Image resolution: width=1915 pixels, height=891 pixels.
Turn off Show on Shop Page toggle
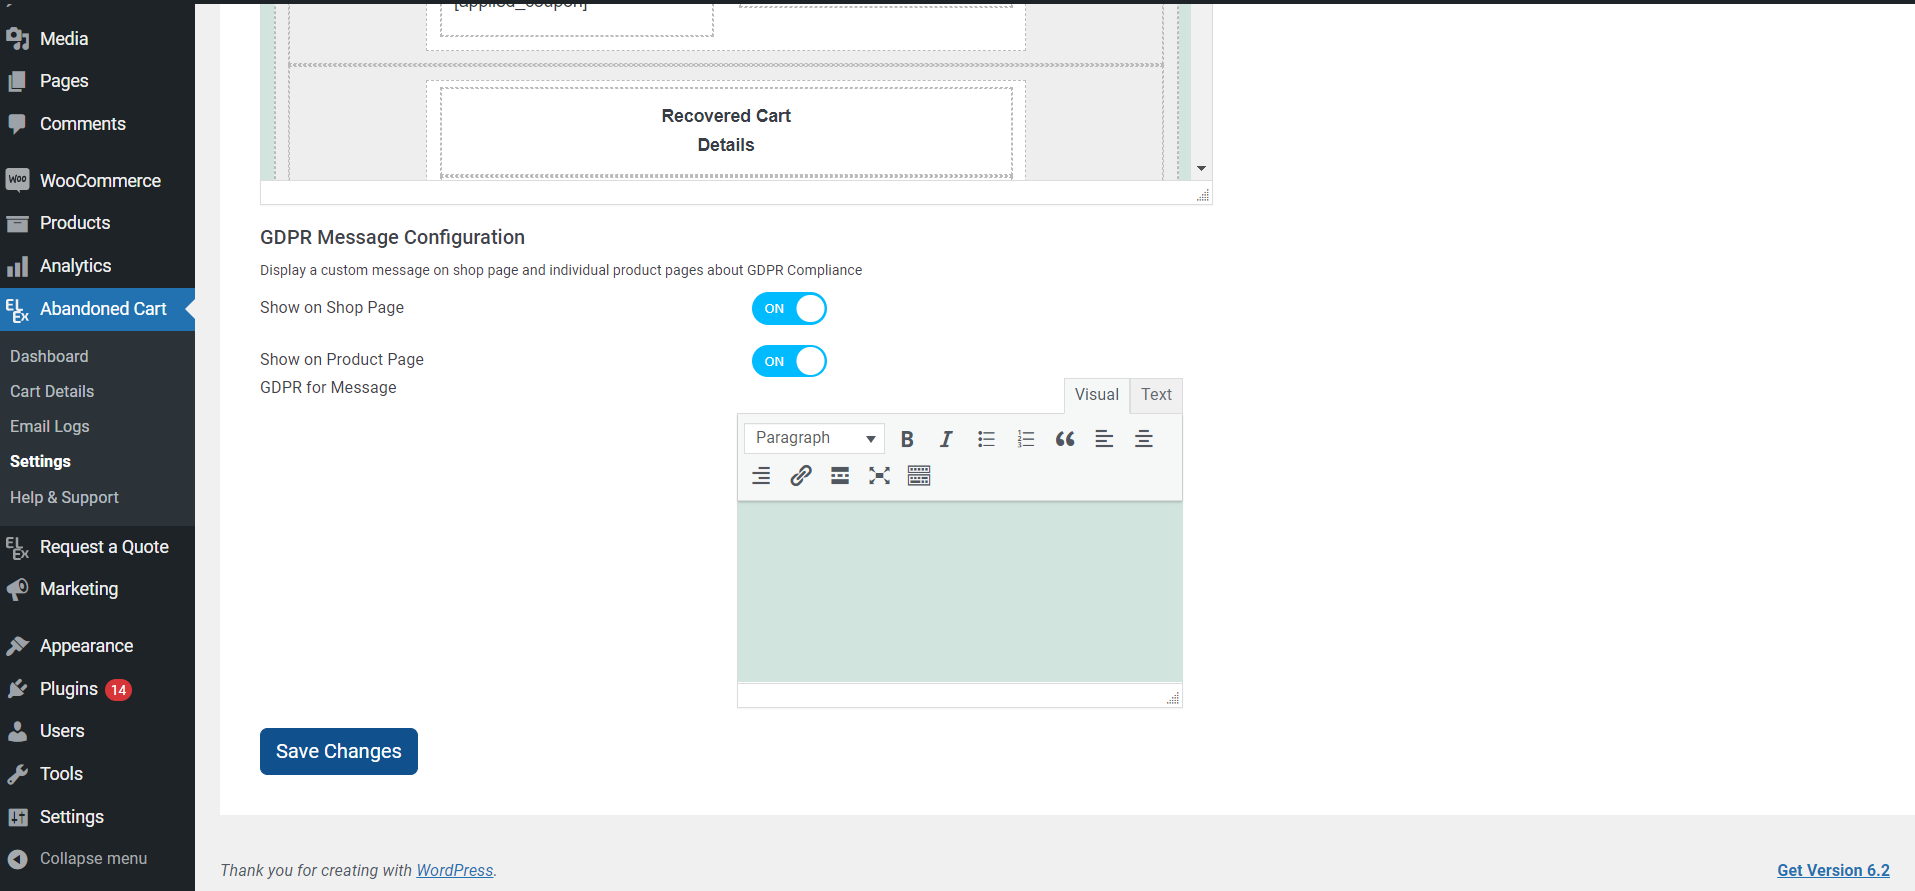pyautogui.click(x=789, y=309)
